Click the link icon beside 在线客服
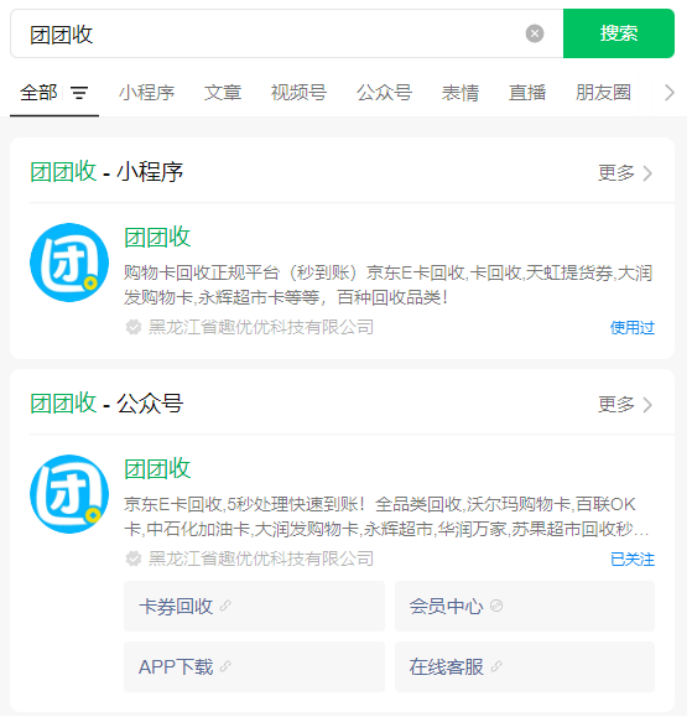Screen dimensions: 692x717 click(x=497, y=666)
